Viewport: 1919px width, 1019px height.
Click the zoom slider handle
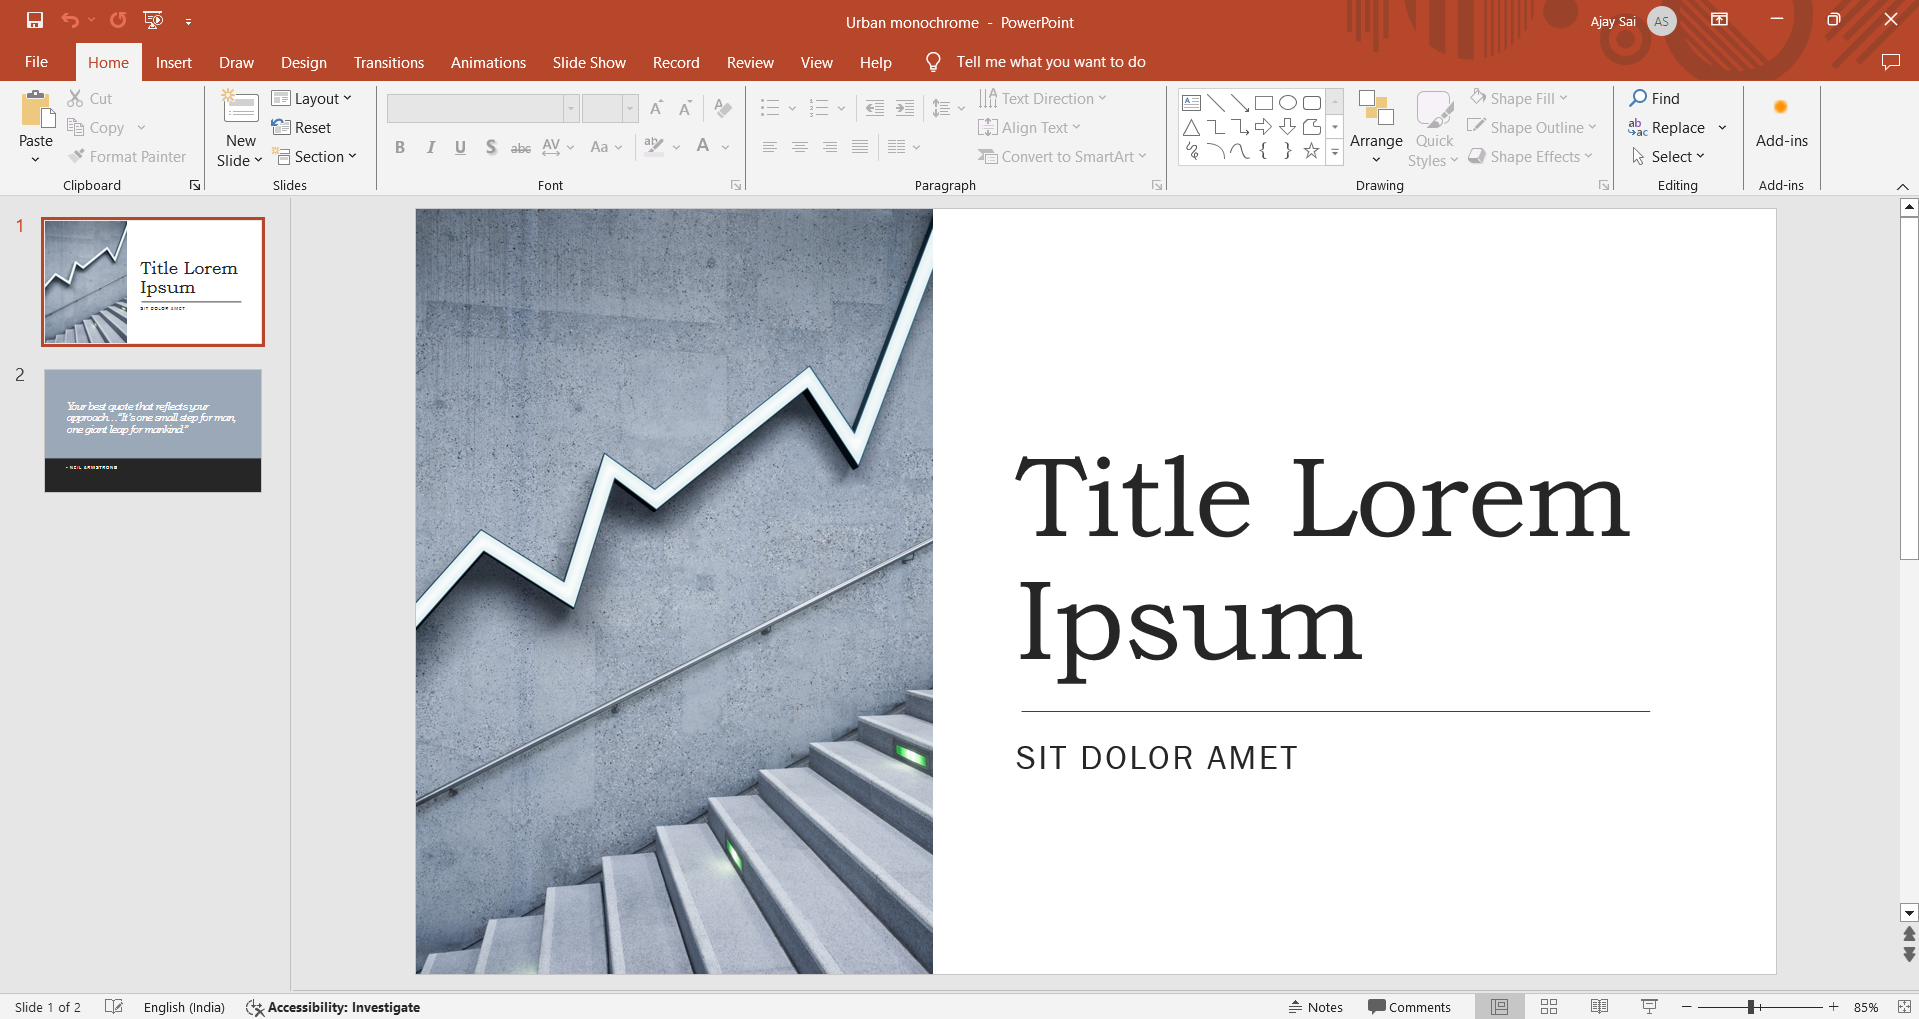(1751, 1007)
